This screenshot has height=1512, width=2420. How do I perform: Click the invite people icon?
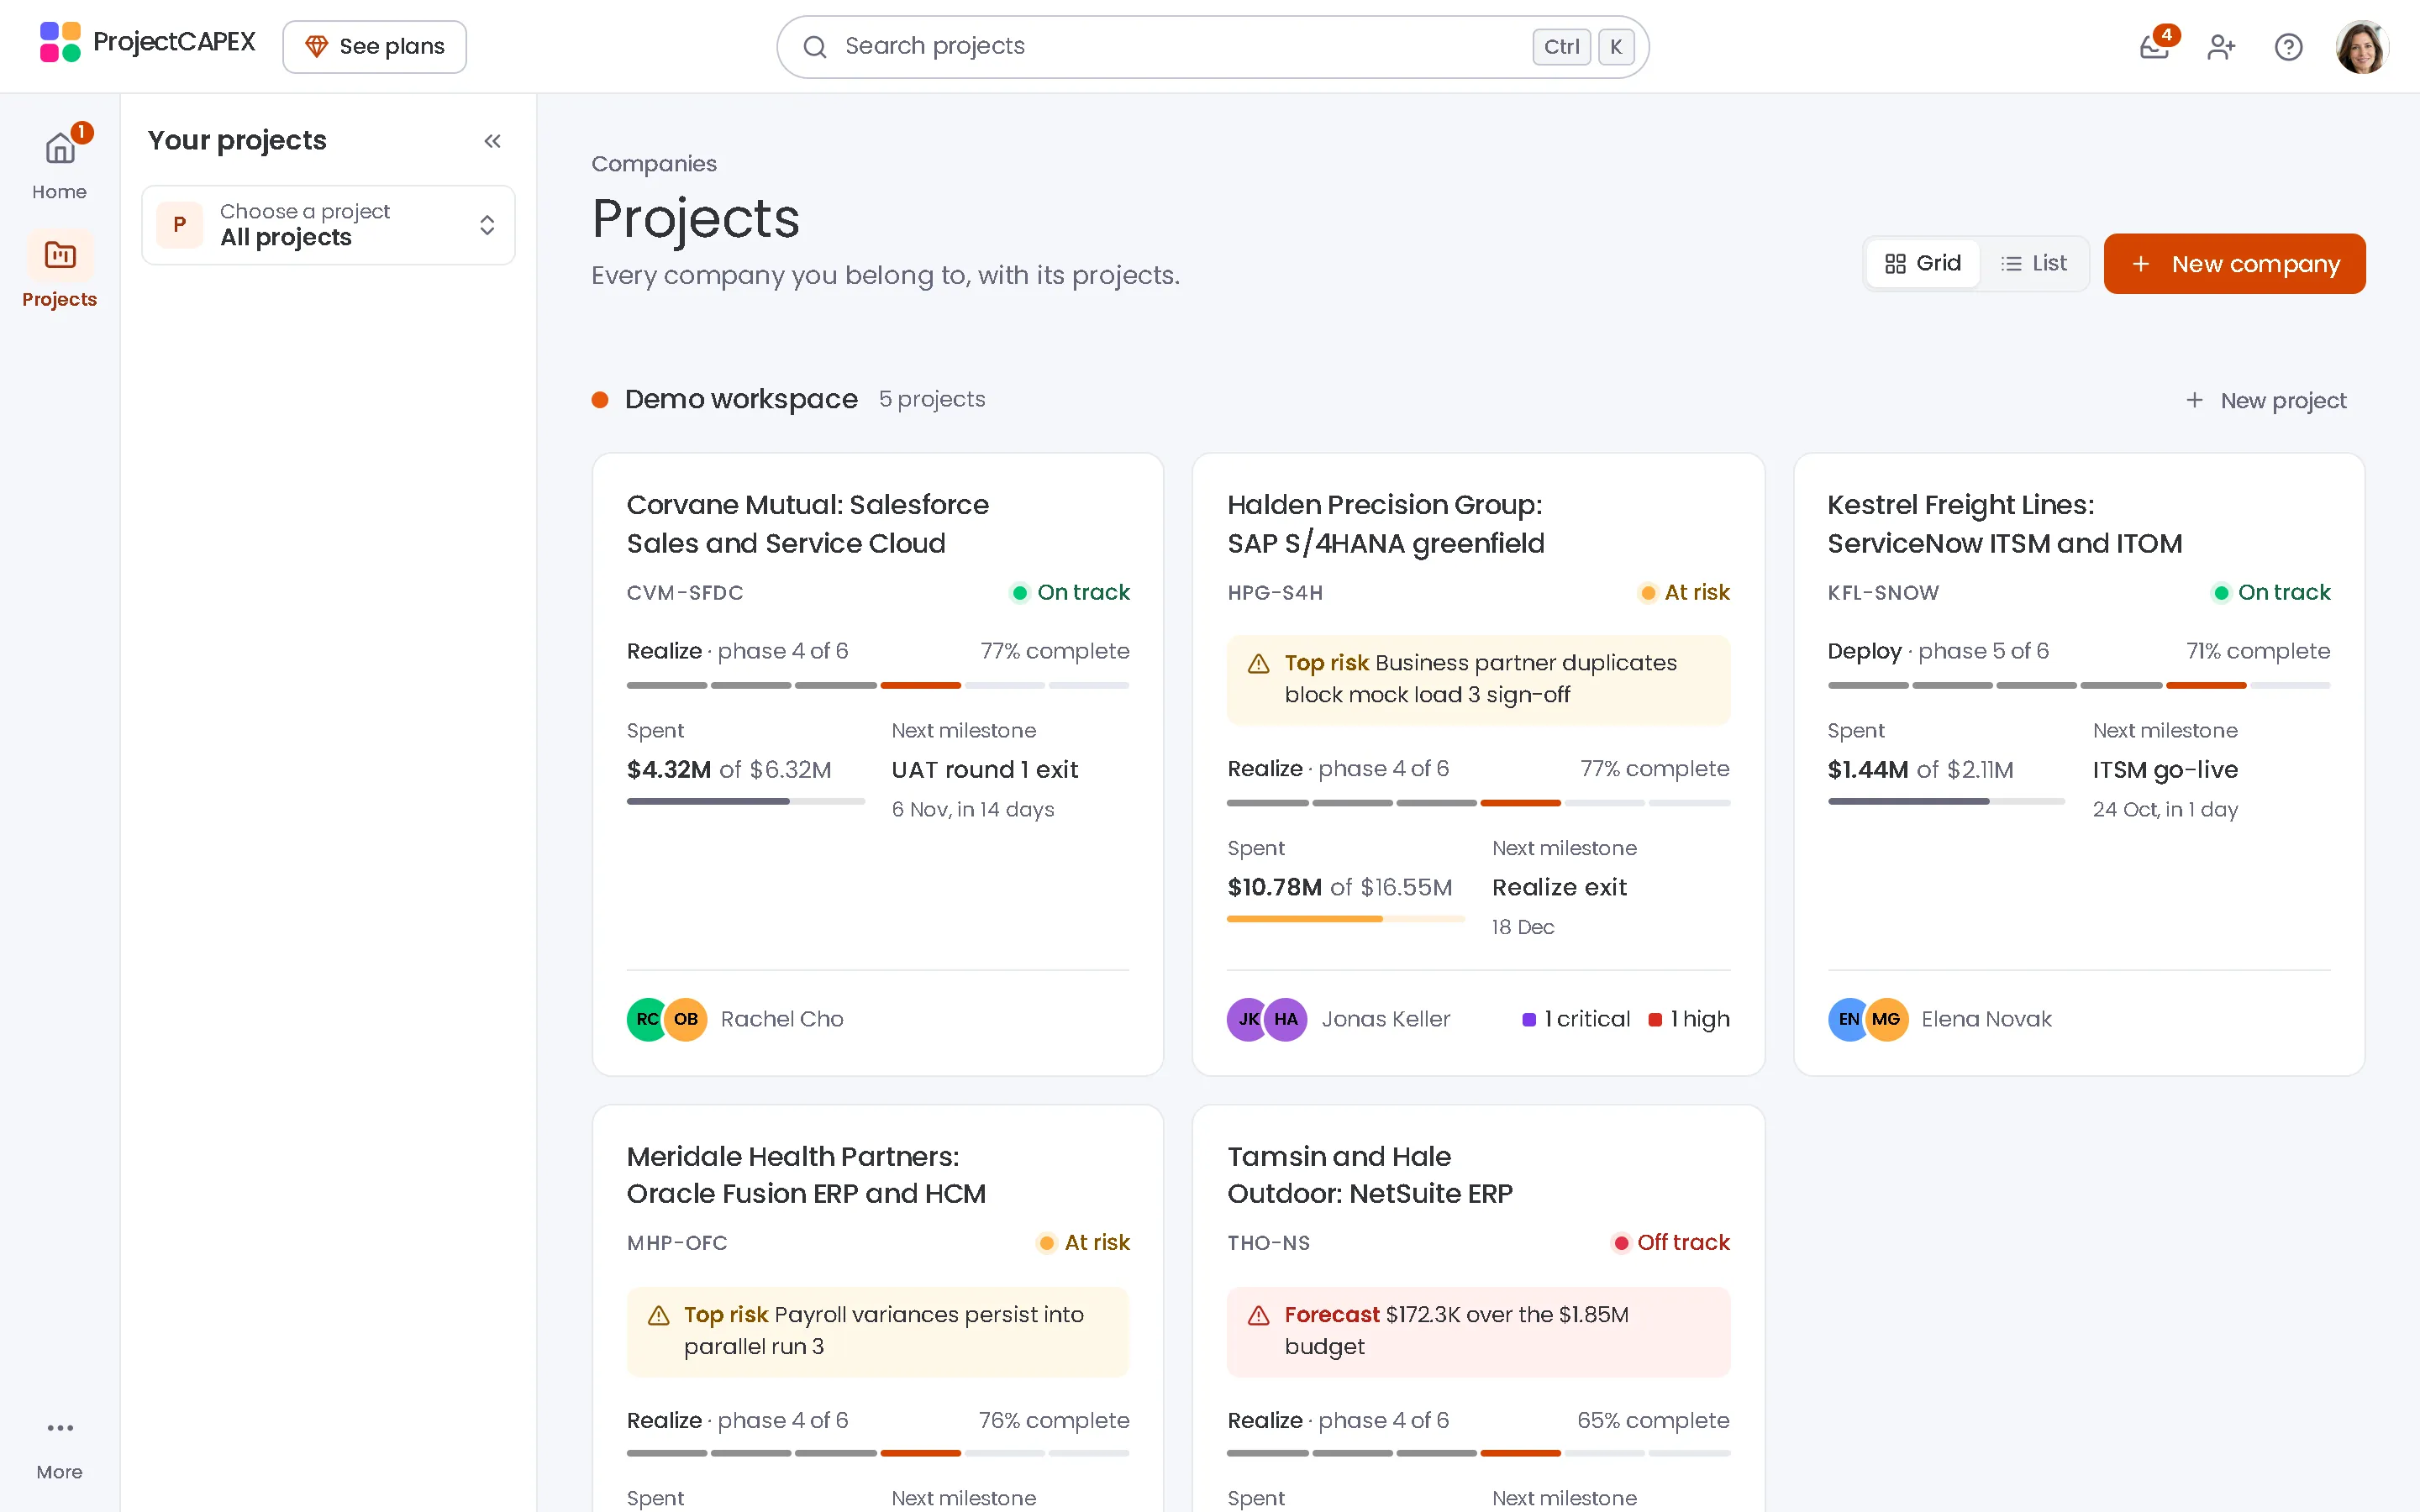point(2221,47)
